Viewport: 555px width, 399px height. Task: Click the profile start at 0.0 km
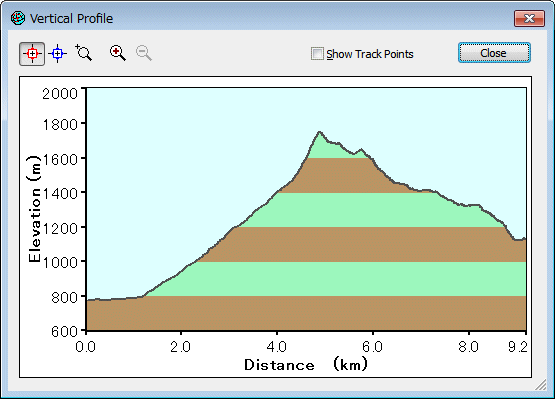87,300
